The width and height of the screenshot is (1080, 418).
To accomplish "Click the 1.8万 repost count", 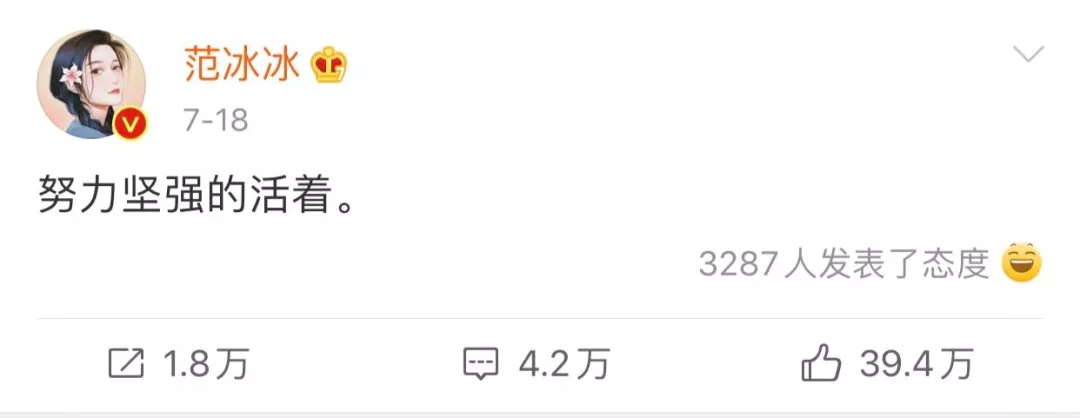I will point(205,364).
